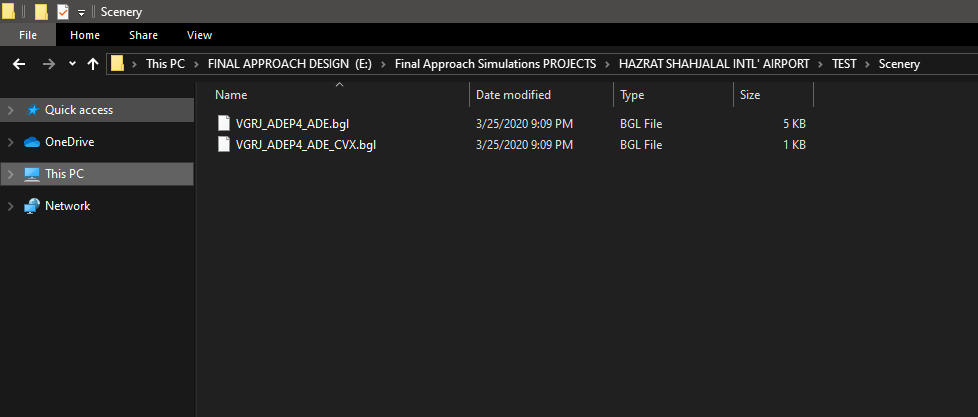Click the Forward navigation arrow

point(48,64)
